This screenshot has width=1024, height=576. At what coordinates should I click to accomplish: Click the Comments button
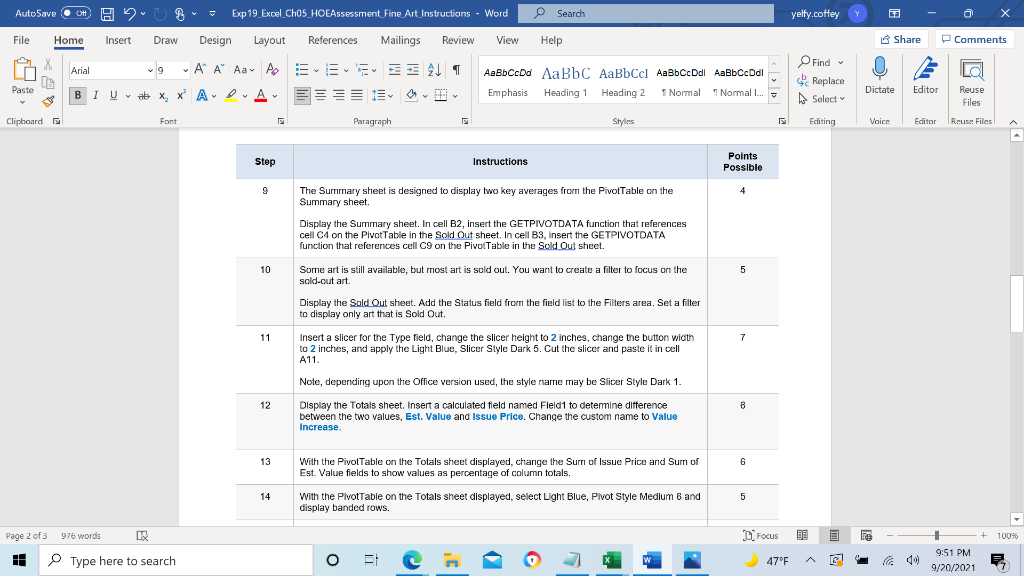tap(973, 39)
